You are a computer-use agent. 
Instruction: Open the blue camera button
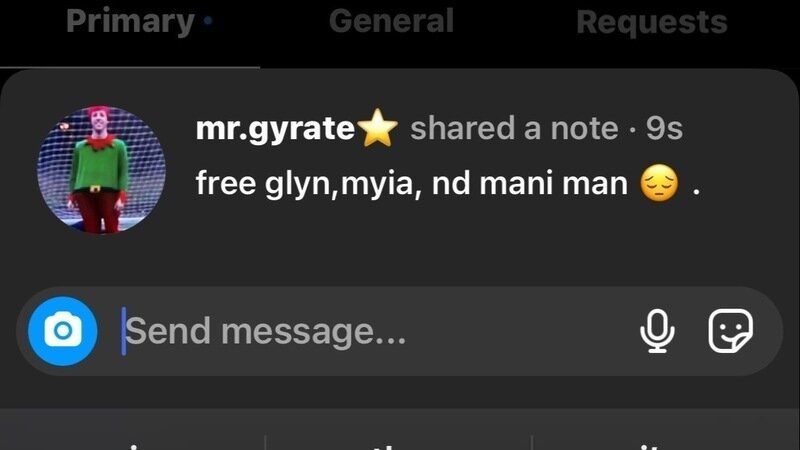click(x=63, y=331)
